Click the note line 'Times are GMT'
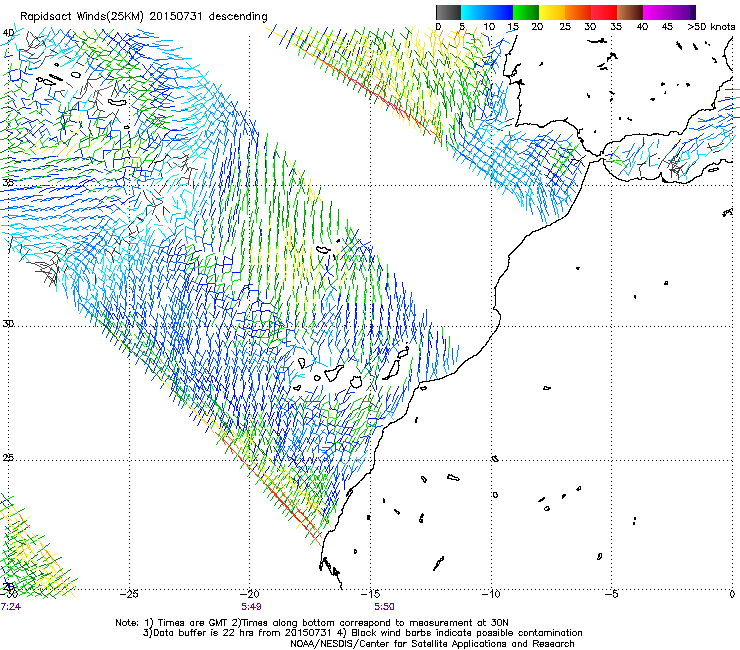This screenshot has width=740, height=650. (191, 623)
